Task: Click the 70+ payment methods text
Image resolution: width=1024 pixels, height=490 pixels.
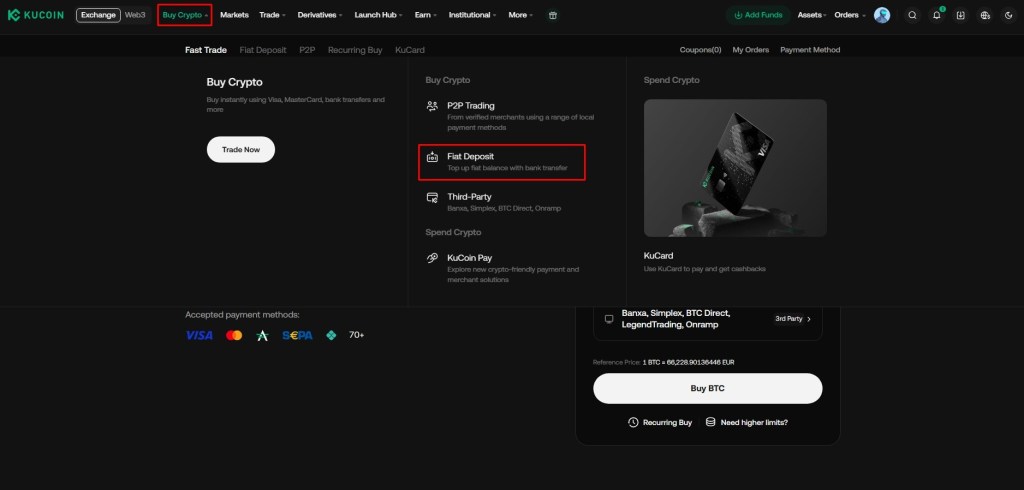Action: tap(357, 335)
